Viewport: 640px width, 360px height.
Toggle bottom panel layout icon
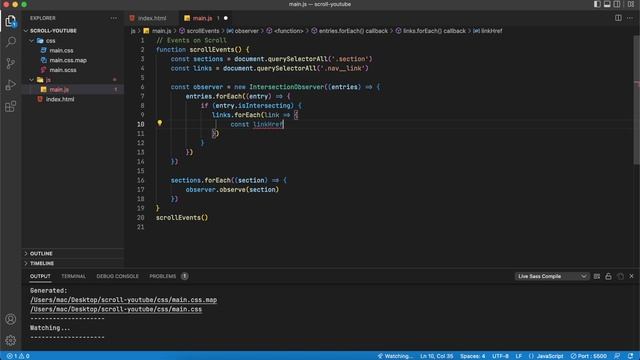607,4
